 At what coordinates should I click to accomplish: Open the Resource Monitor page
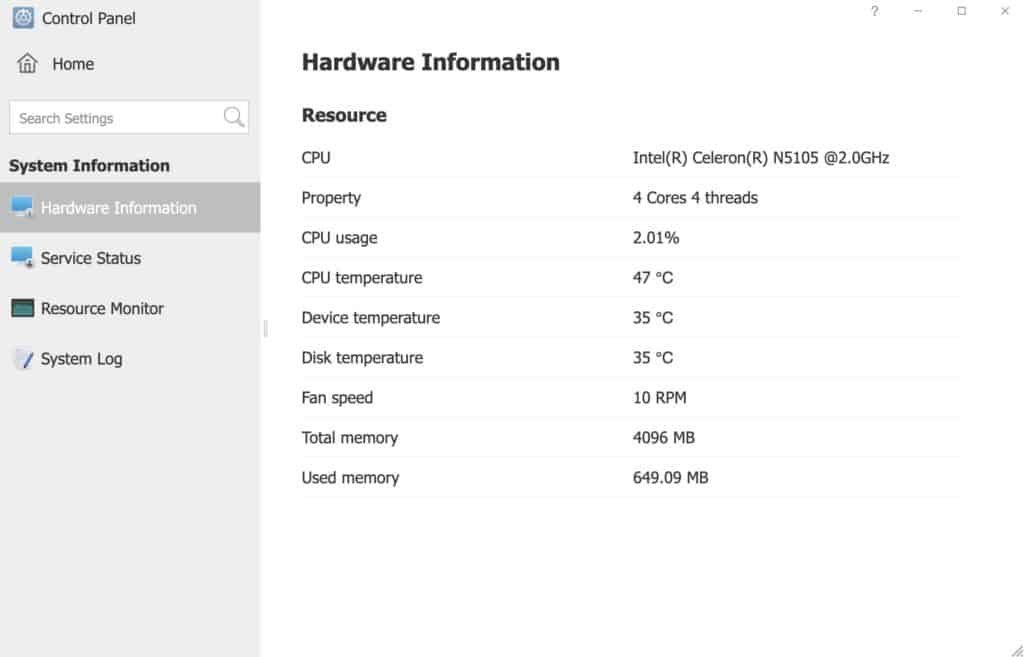click(x=102, y=308)
